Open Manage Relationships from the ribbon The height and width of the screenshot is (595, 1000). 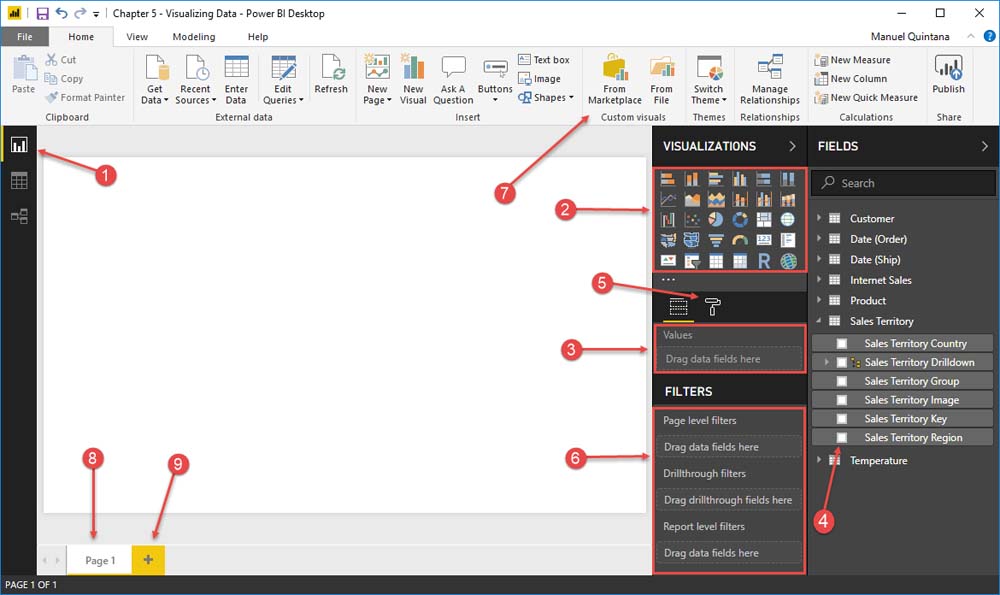(769, 80)
